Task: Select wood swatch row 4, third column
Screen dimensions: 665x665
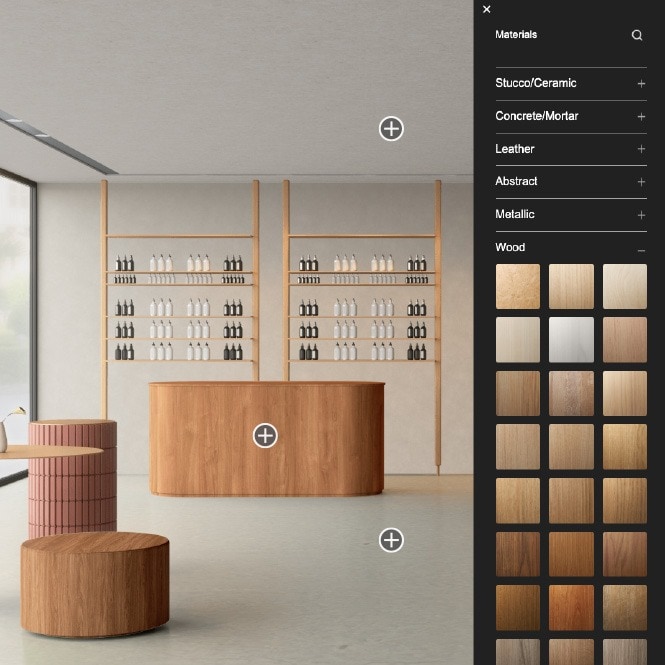Action: [625, 447]
